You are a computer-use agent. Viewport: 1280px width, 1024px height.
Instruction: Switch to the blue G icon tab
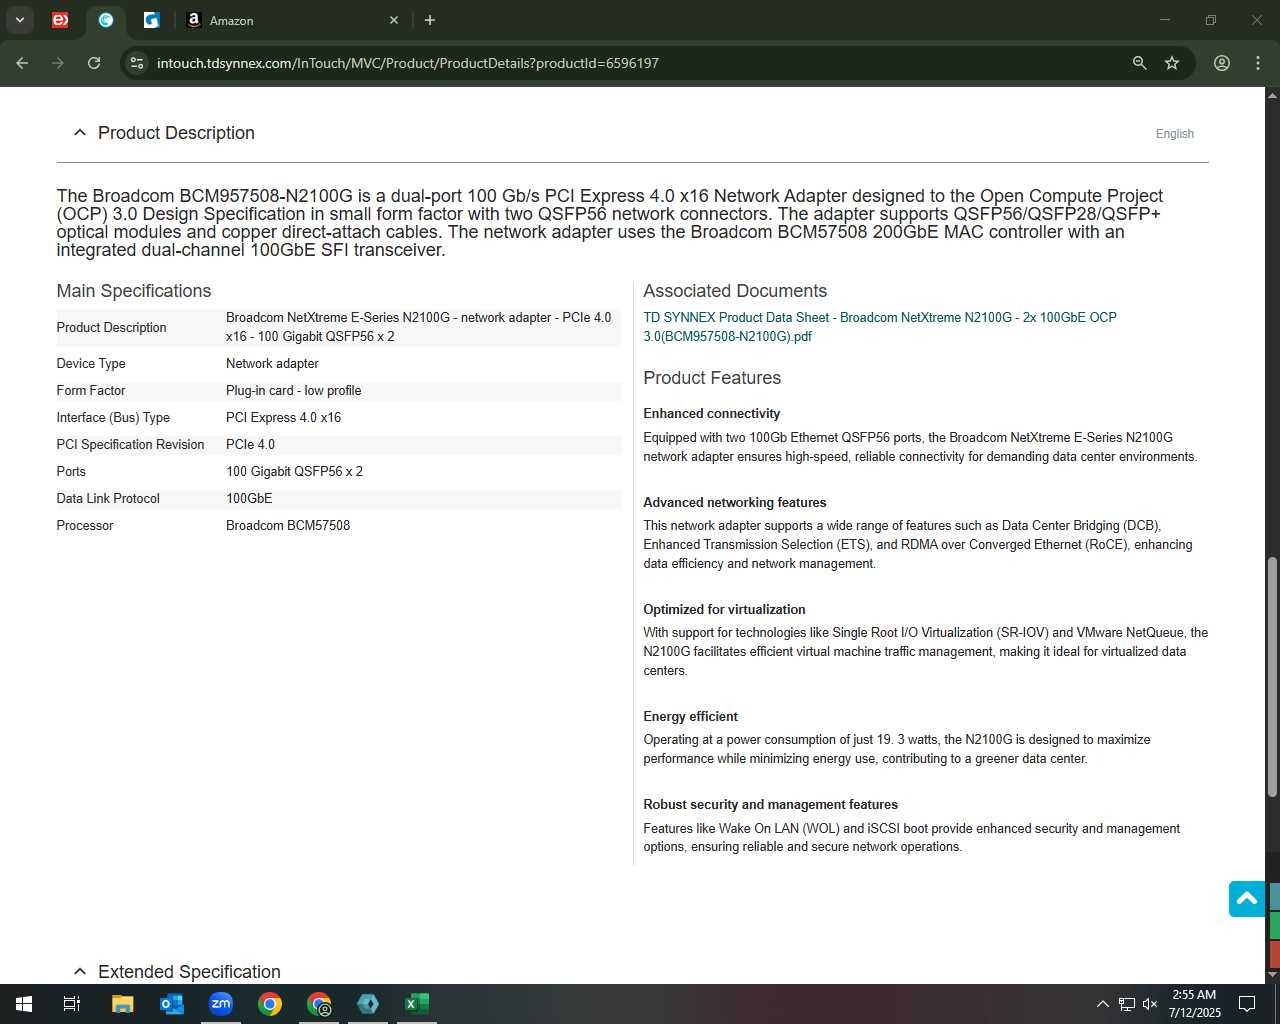151,20
